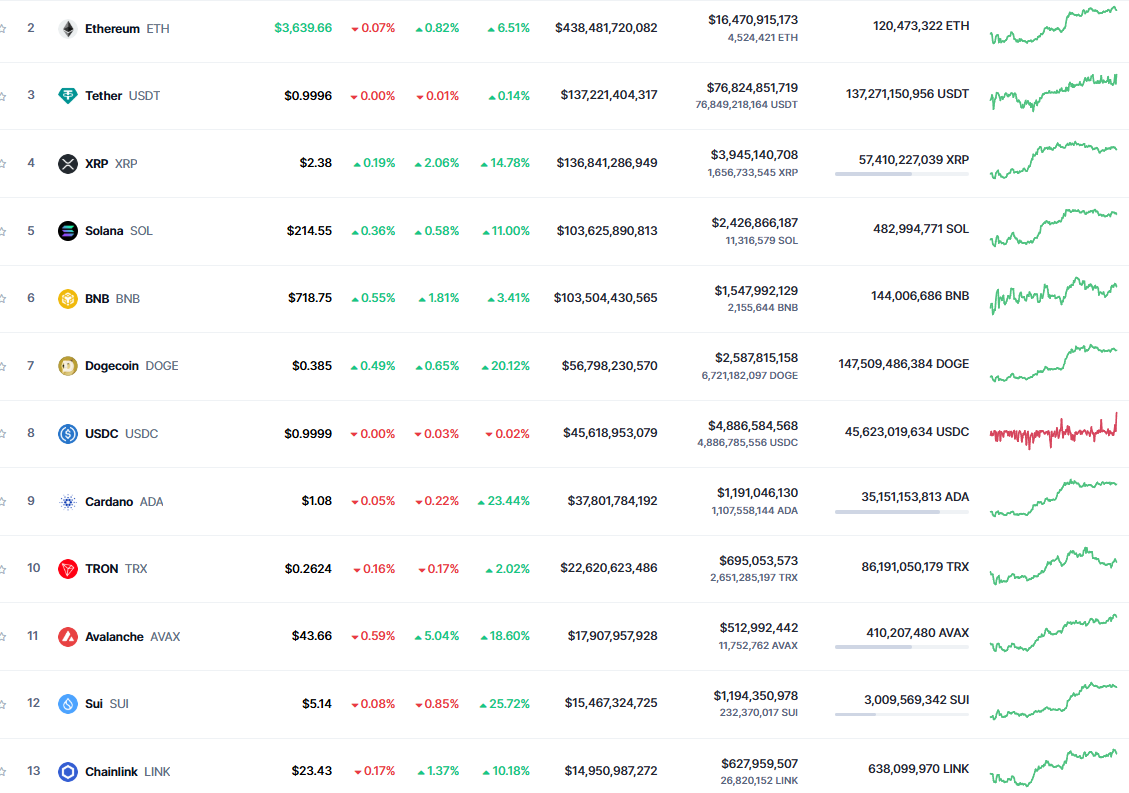
Task: Click Dogecoin volume $2,587,815,158
Action: pyautogui.click(x=756, y=358)
